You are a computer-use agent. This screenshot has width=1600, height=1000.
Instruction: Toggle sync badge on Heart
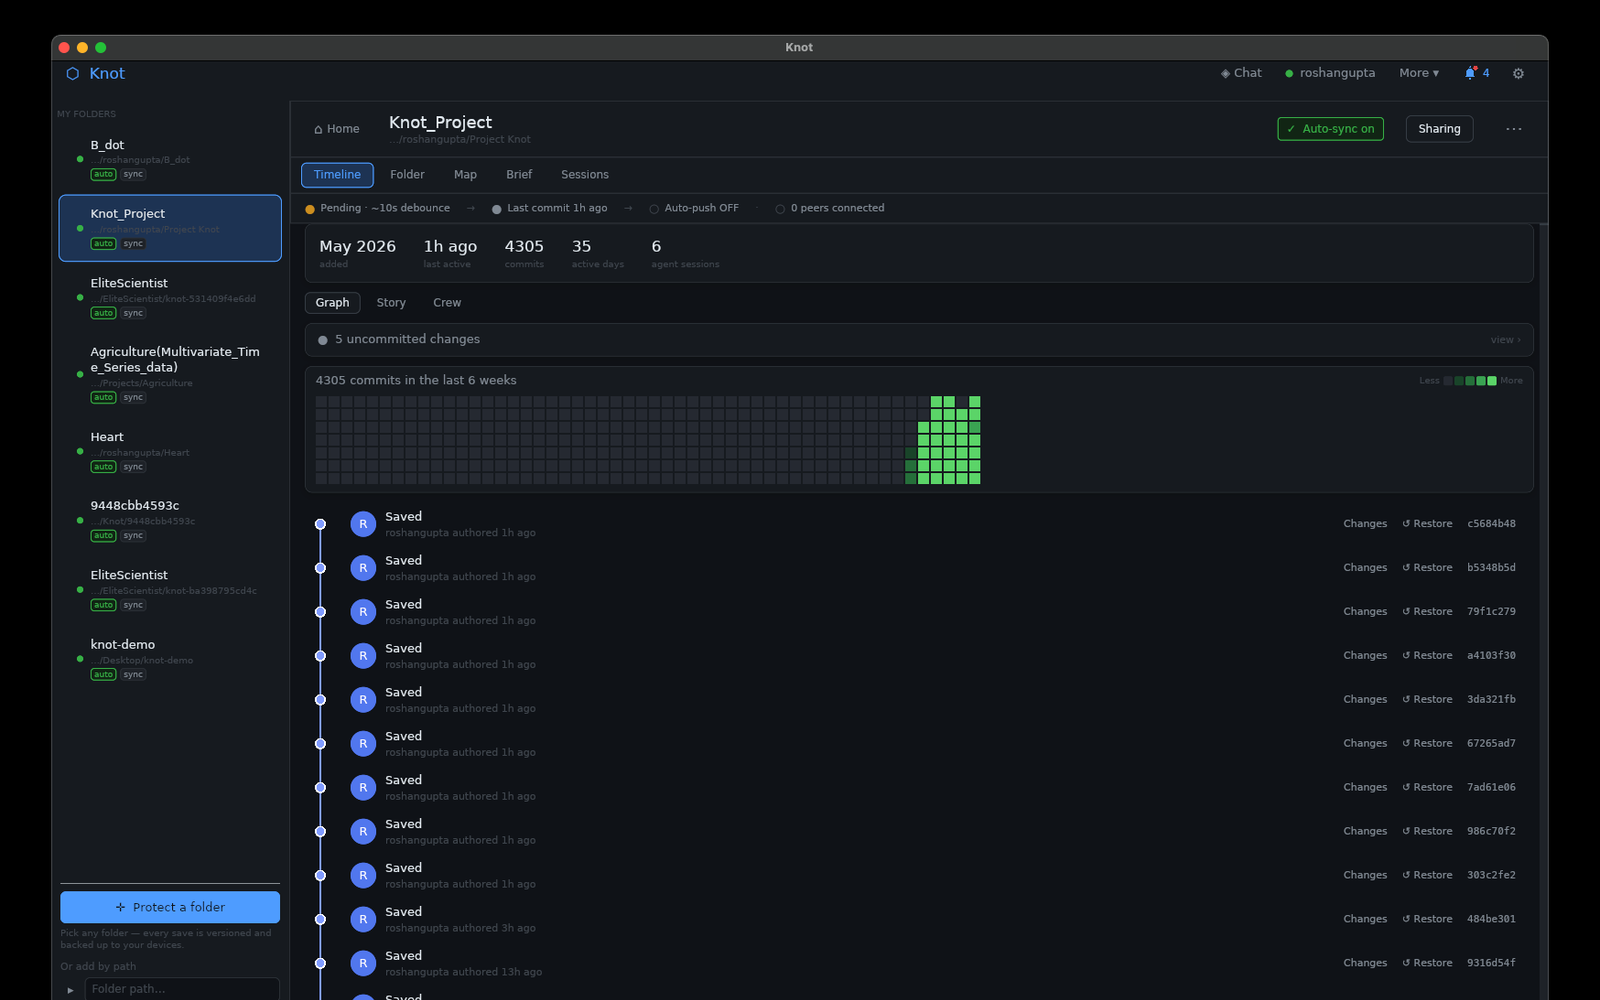[133, 467]
